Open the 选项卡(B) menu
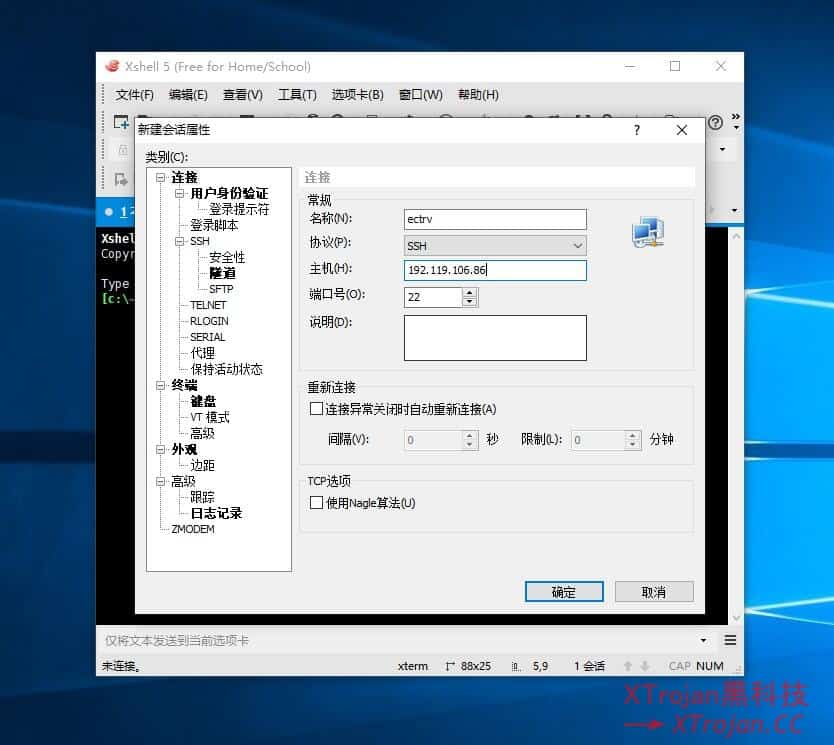The image size is (834, 745). click(x=357, y=95)
